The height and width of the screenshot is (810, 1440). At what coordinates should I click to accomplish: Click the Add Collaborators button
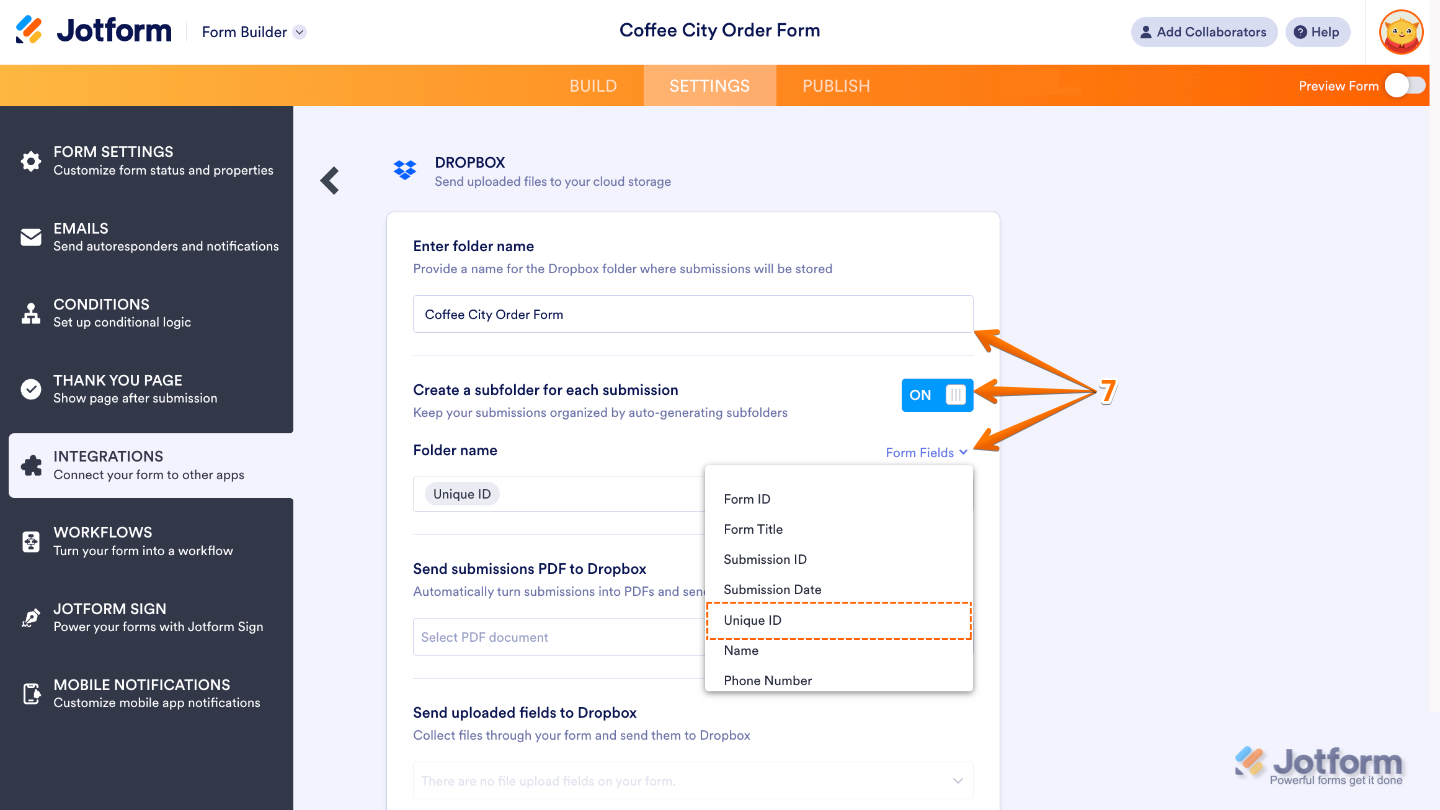click(1204, 31)
